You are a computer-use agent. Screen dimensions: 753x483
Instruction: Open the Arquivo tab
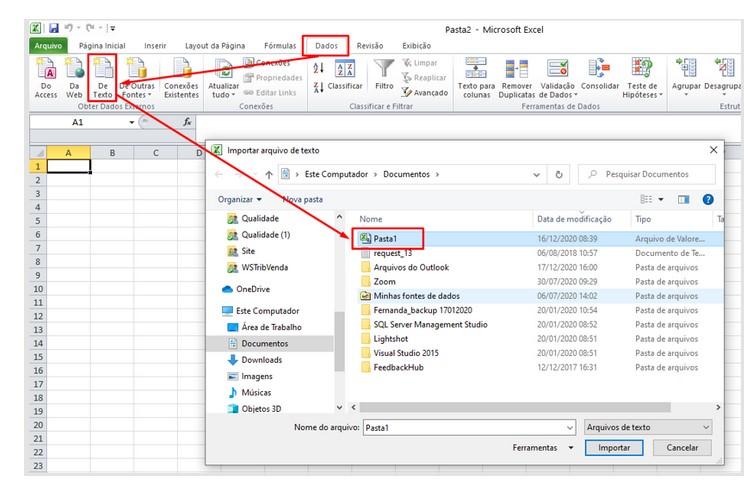(x=48, y=46)
